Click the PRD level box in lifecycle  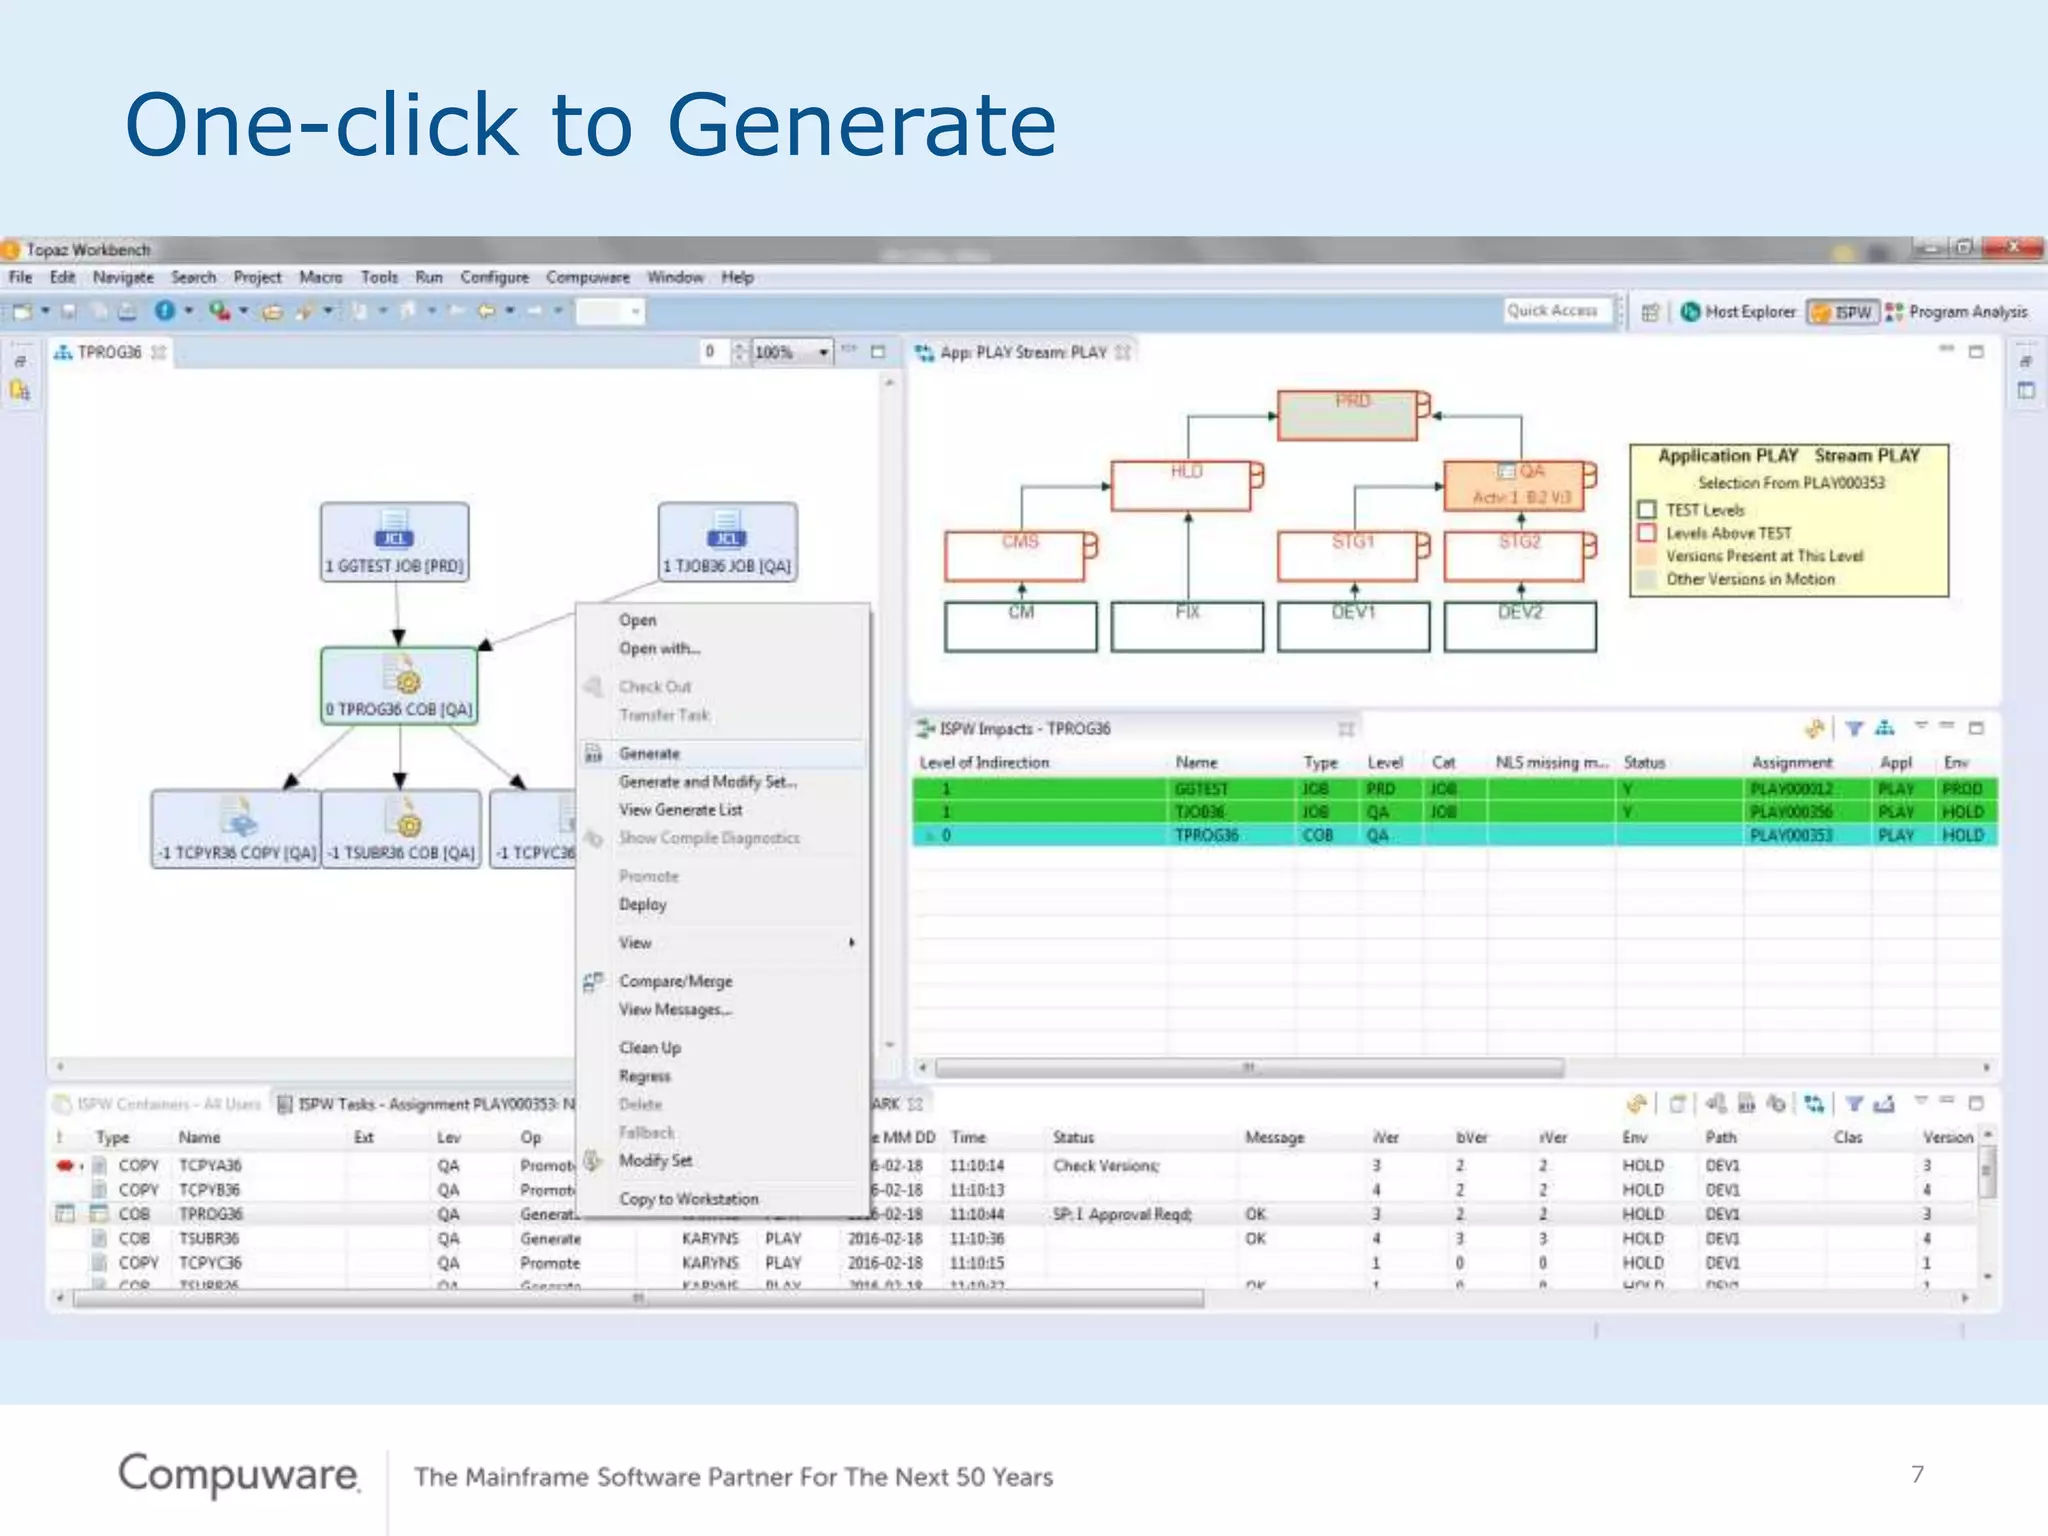1348,415
